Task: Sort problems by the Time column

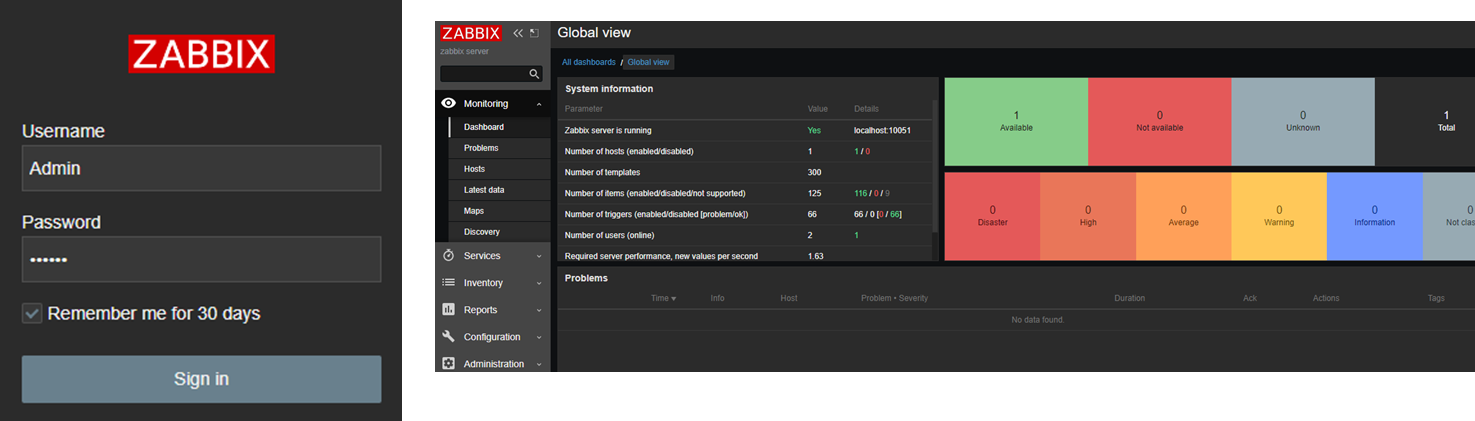Action: (663, 298)
